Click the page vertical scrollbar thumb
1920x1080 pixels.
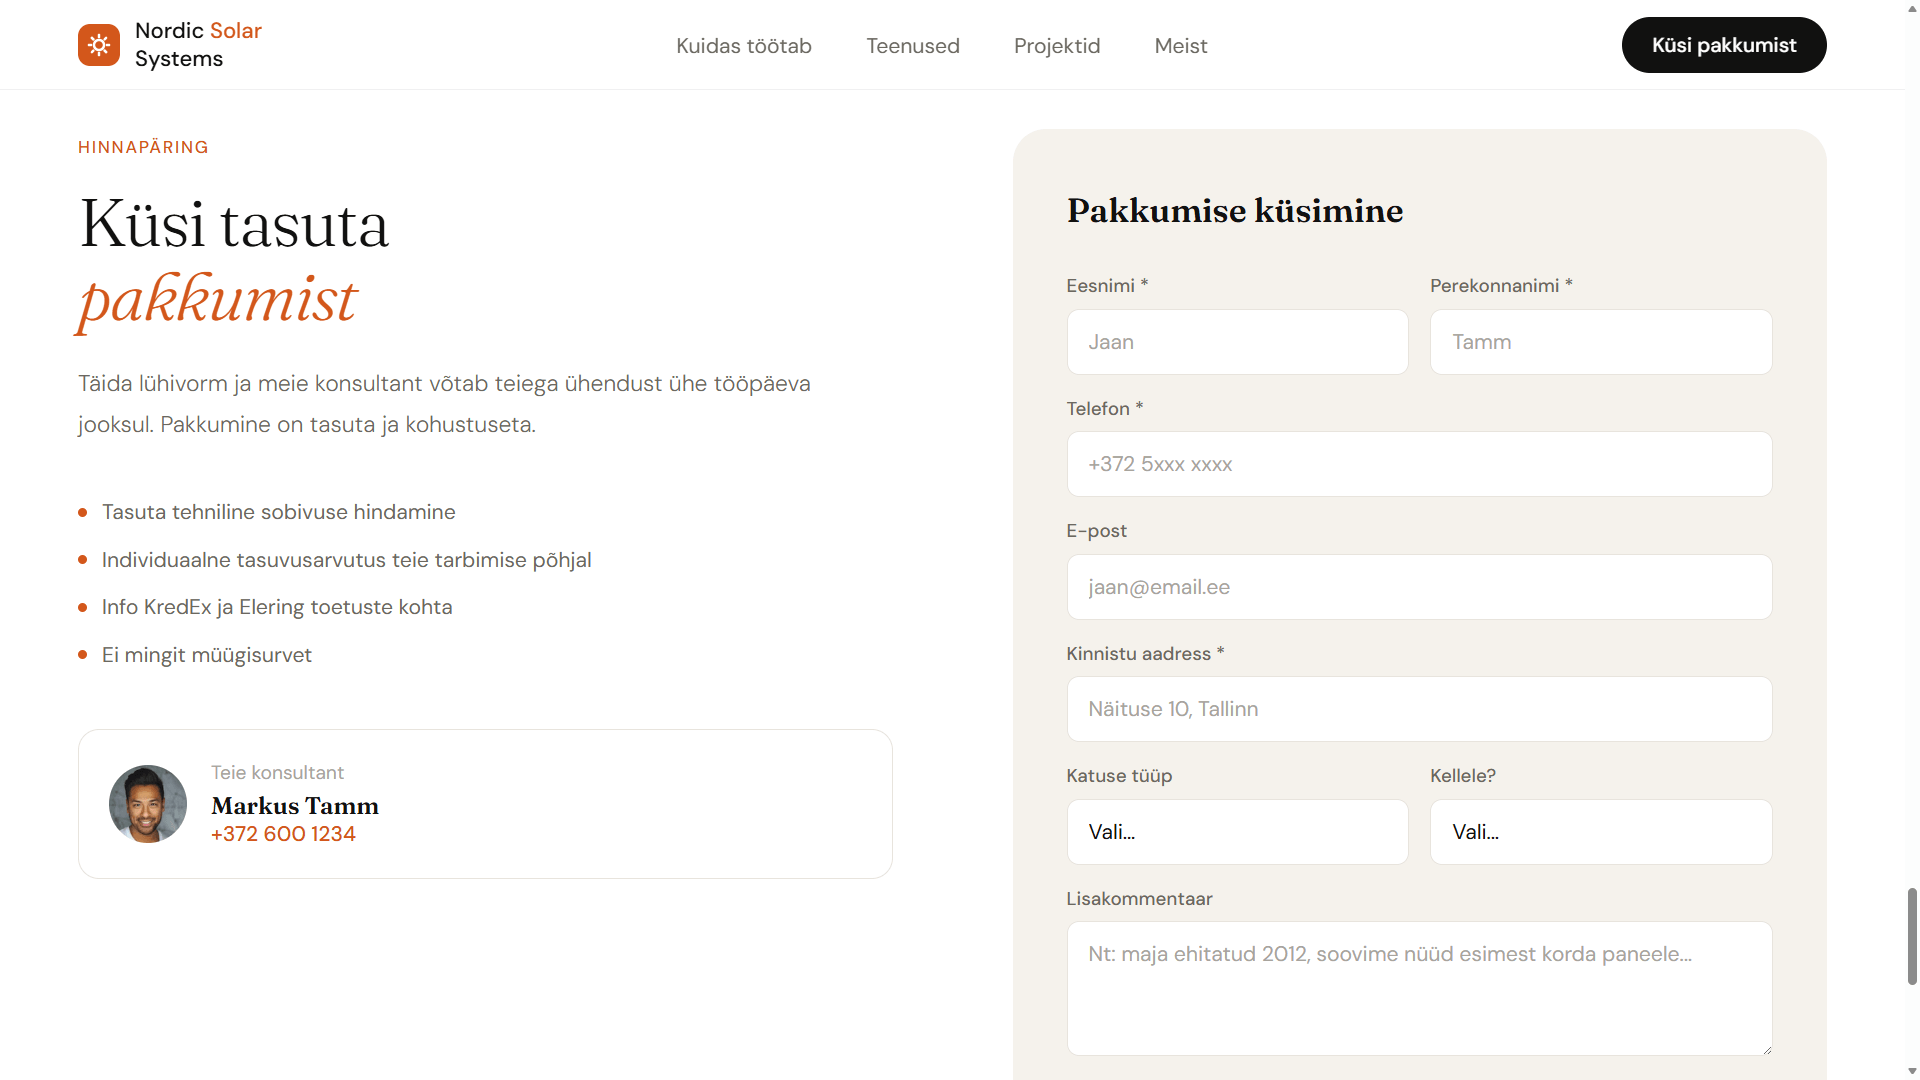coord(1912,936)
